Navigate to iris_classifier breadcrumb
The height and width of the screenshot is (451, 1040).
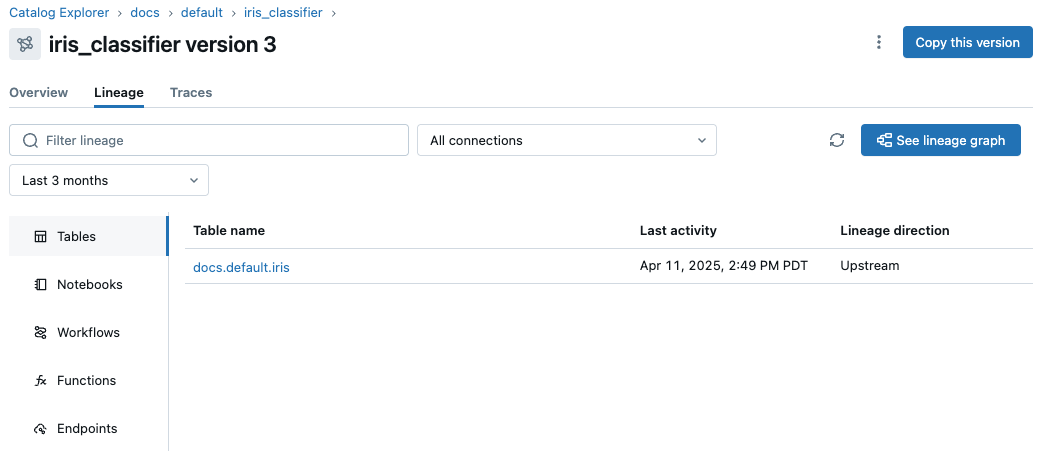(285, 13)
